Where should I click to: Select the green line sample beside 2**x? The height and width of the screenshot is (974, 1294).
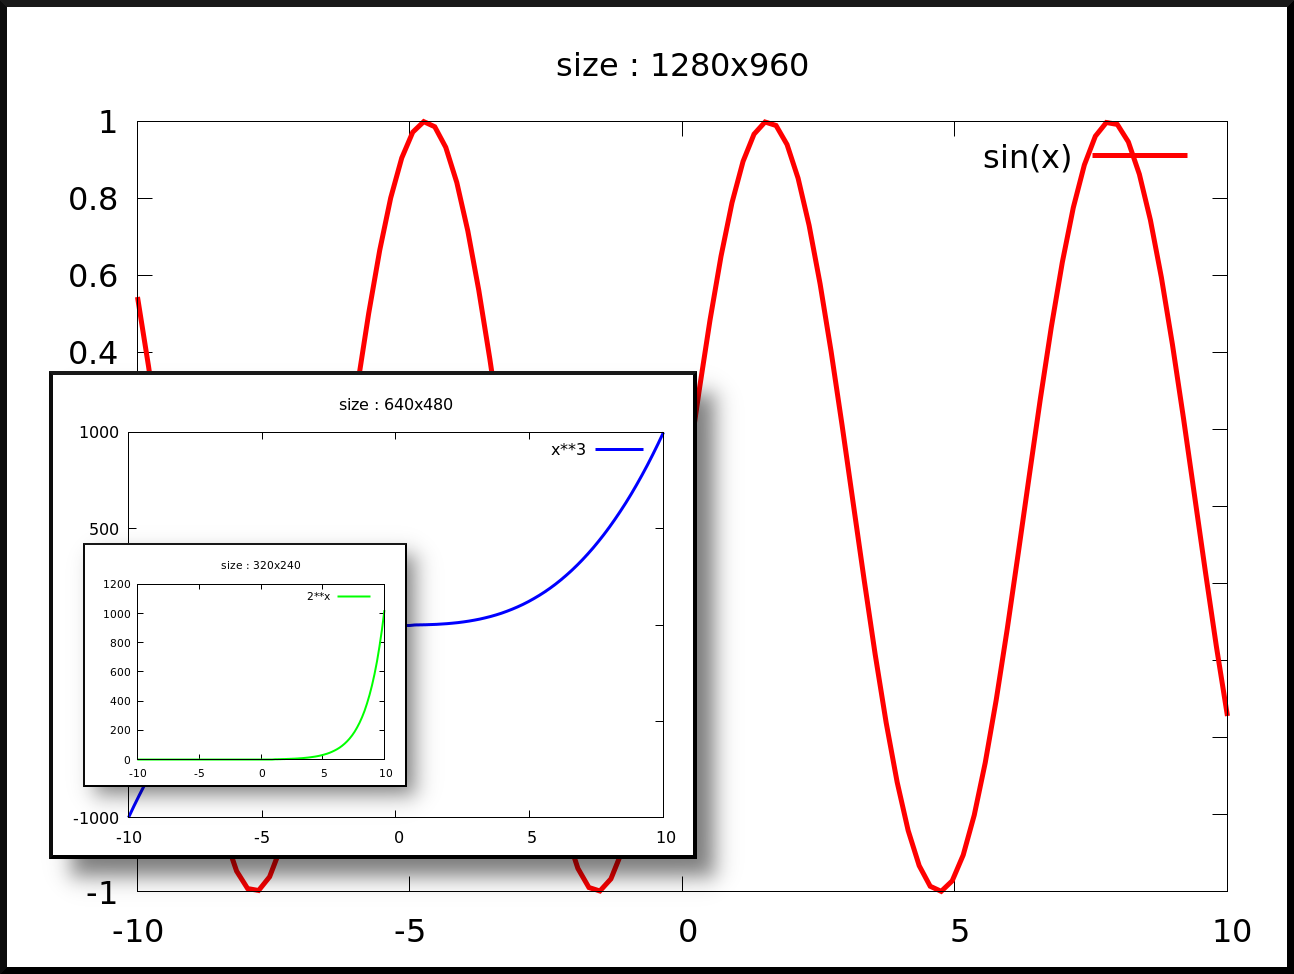pyautogui.click(x=355, y=595)
